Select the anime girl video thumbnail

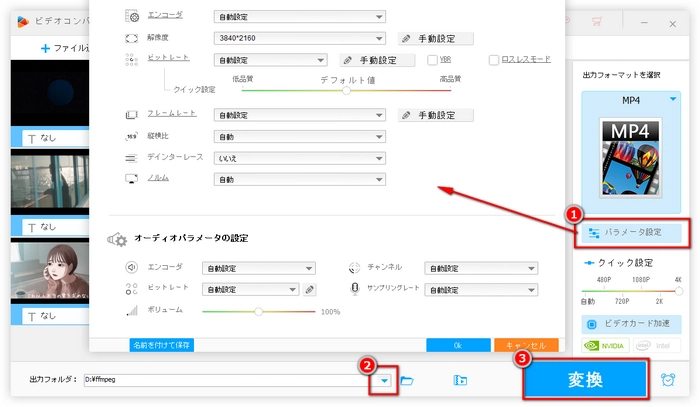coord(50,271)
